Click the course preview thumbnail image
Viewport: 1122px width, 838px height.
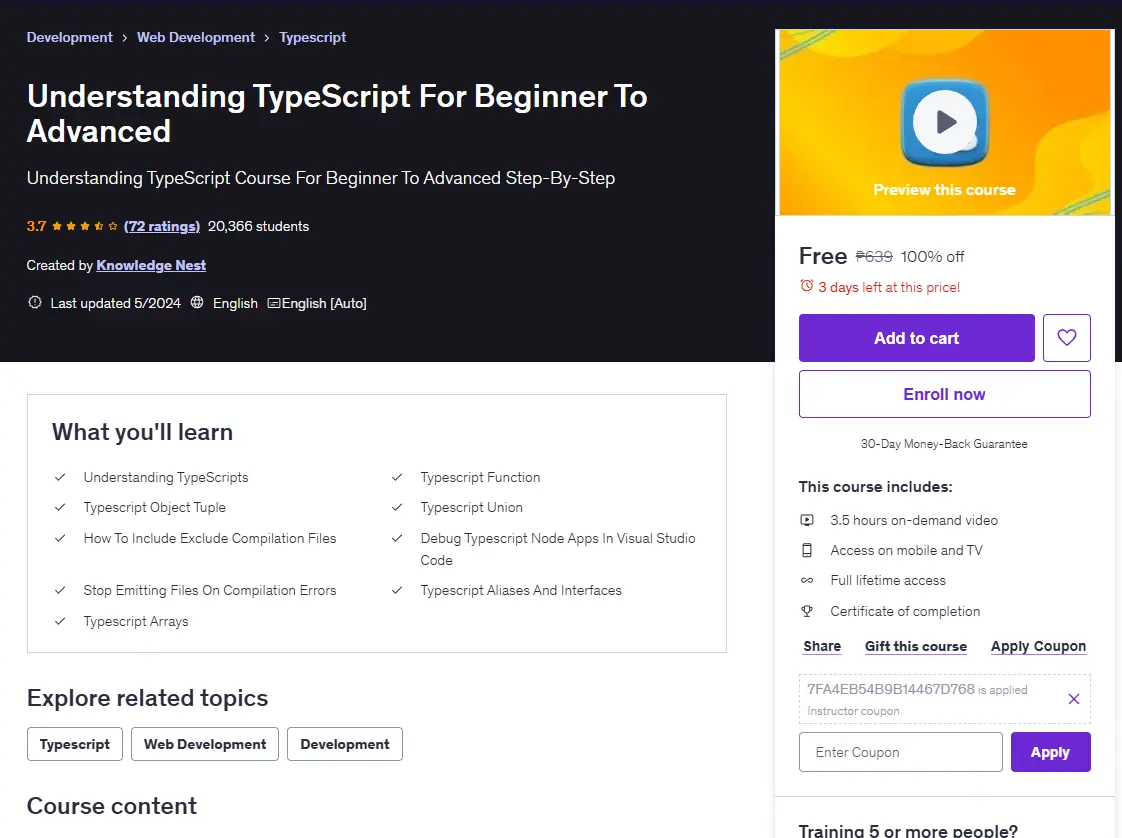(x=945, y=122)
